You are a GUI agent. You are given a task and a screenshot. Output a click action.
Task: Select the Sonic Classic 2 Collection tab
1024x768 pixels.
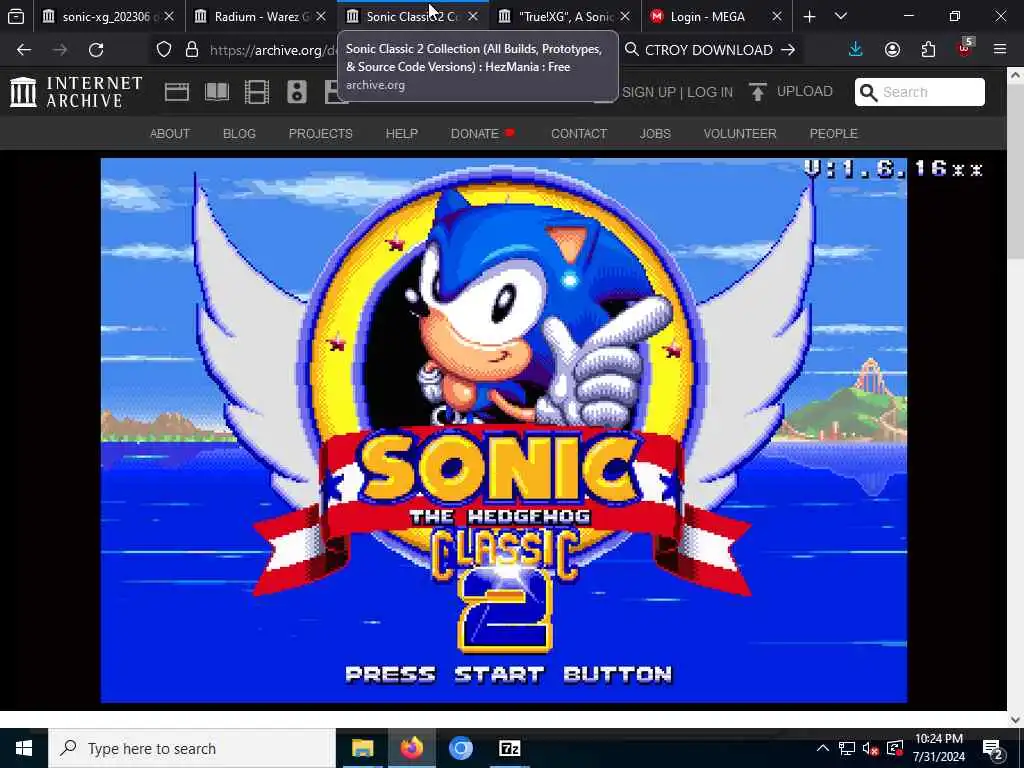coord(413,16)
